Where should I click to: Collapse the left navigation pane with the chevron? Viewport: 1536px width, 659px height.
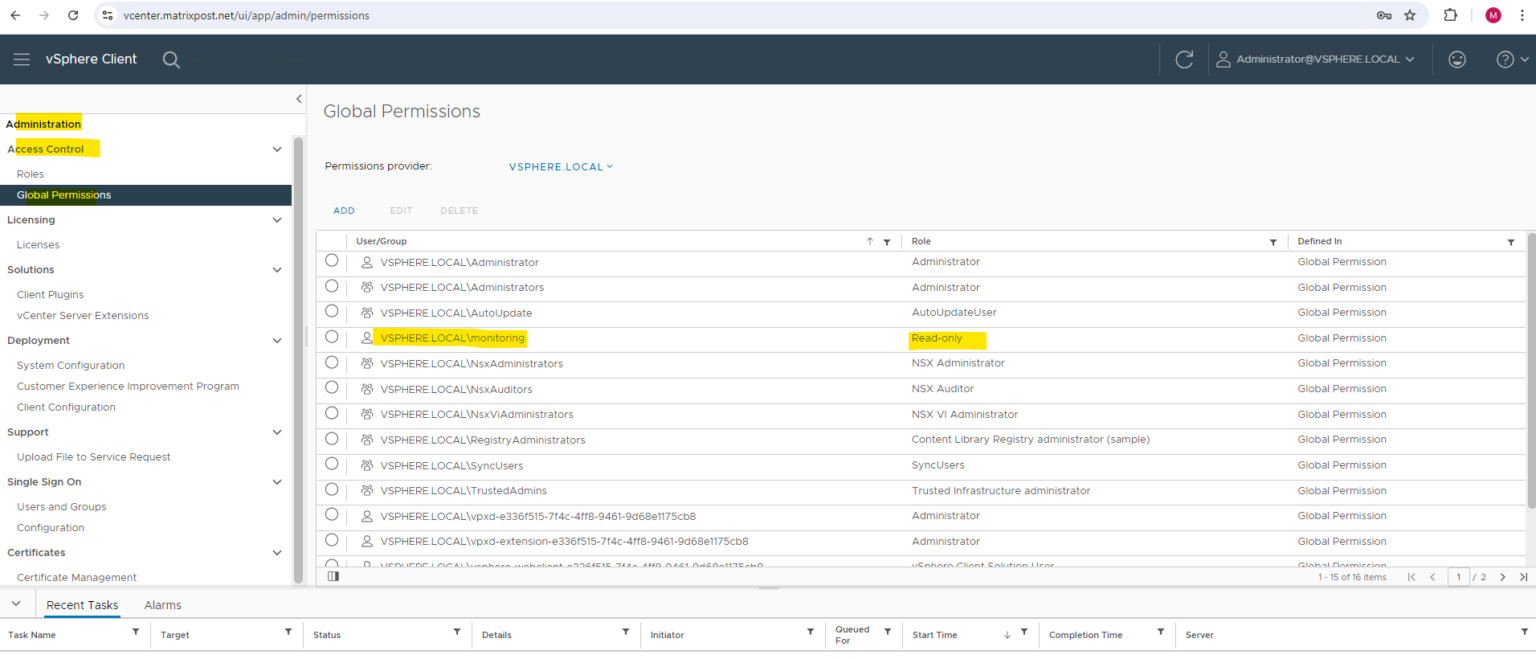tap(298, 99)
